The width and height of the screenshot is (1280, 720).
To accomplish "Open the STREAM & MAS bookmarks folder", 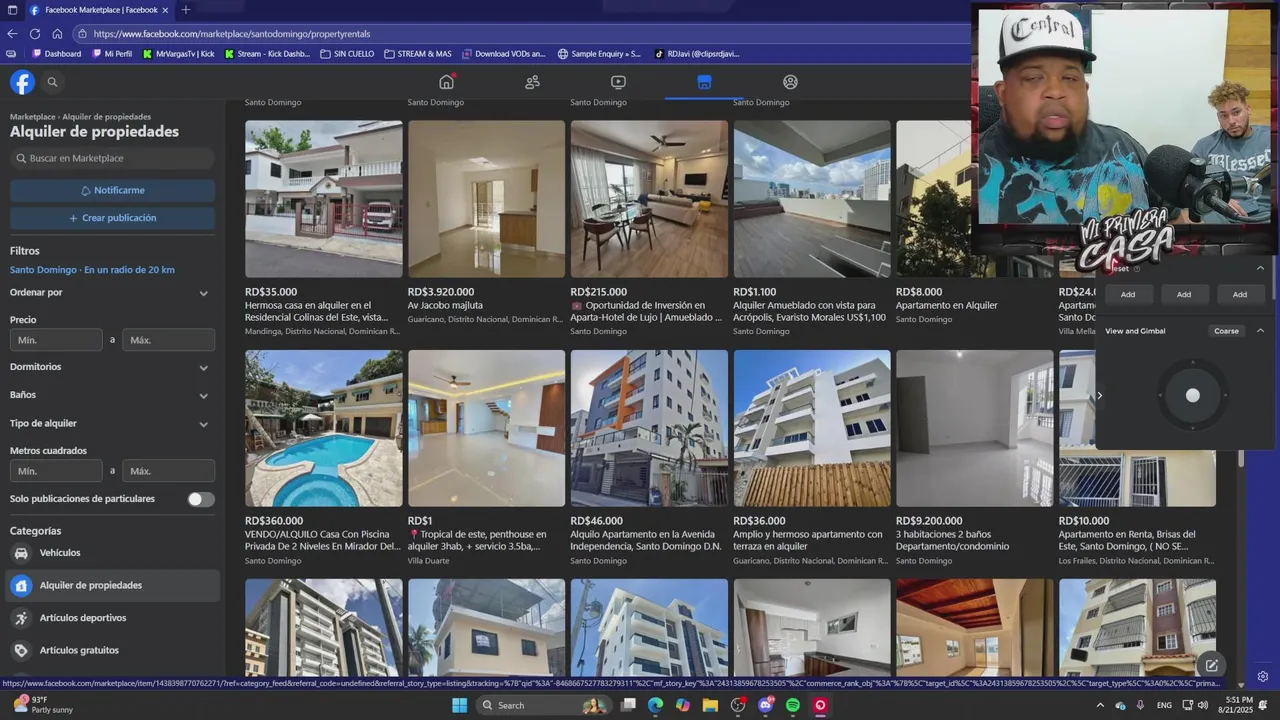I will tap(417, 54).
